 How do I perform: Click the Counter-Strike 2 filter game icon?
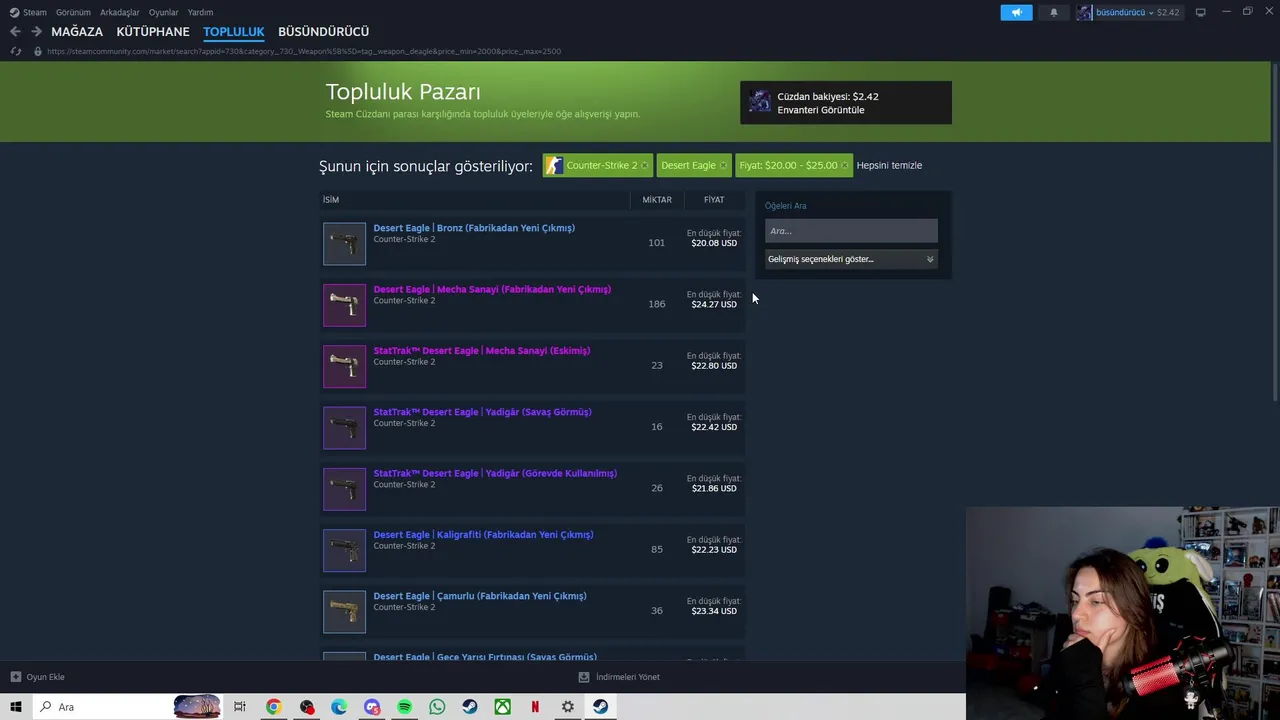(553, 165)
